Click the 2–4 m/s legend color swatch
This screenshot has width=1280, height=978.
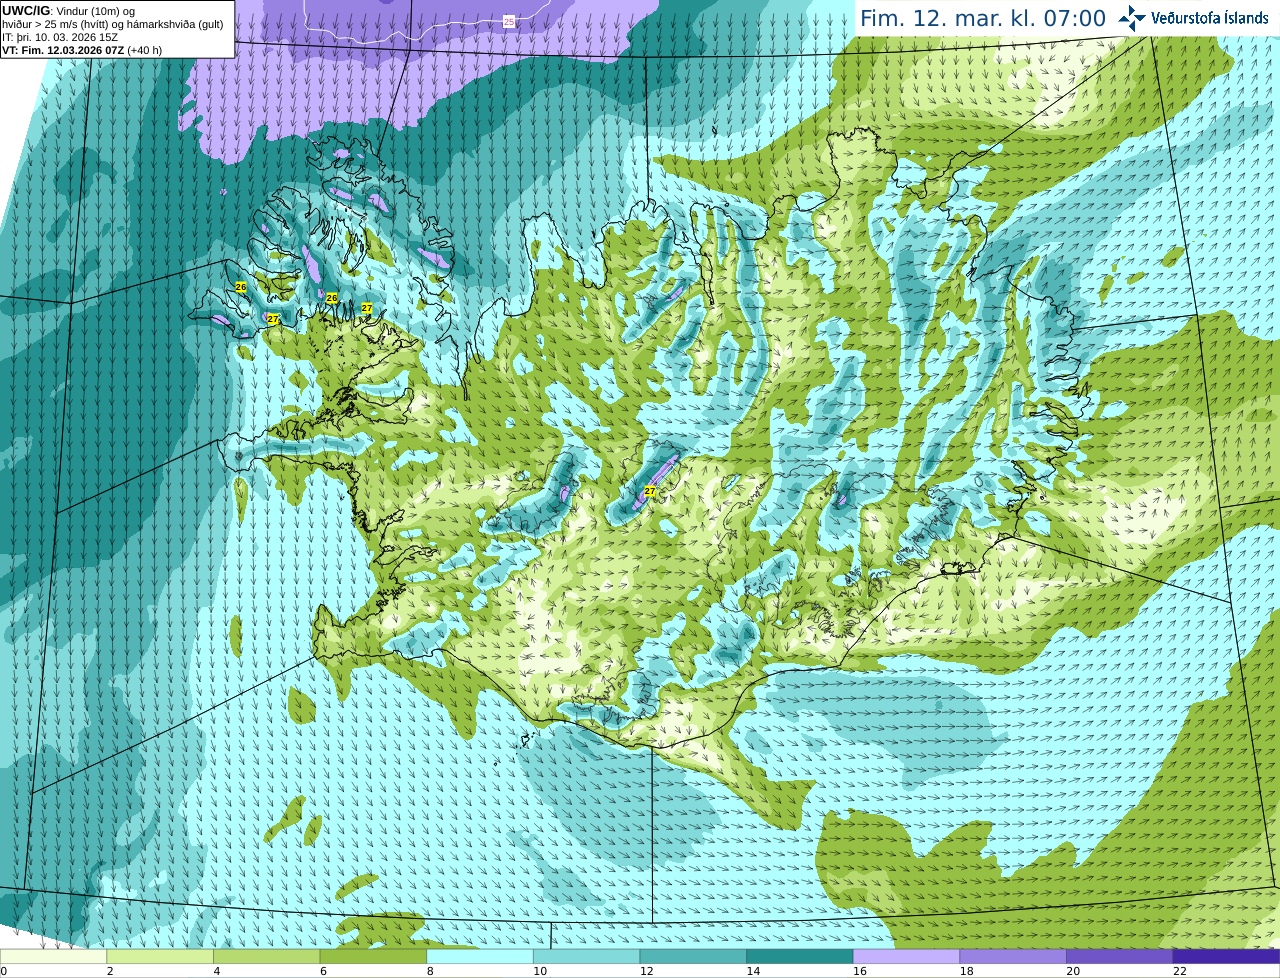(160, 957)
